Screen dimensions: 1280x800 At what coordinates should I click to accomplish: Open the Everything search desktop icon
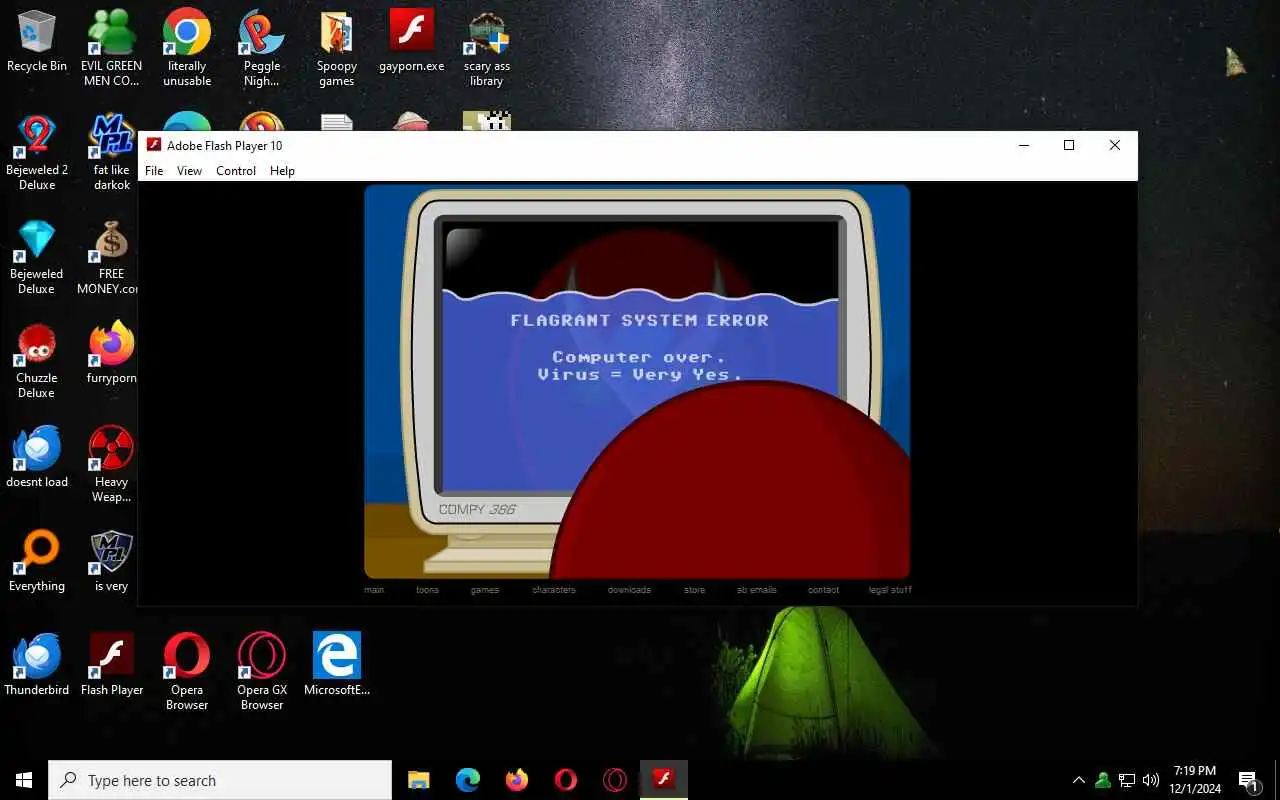tap(37, 560)
